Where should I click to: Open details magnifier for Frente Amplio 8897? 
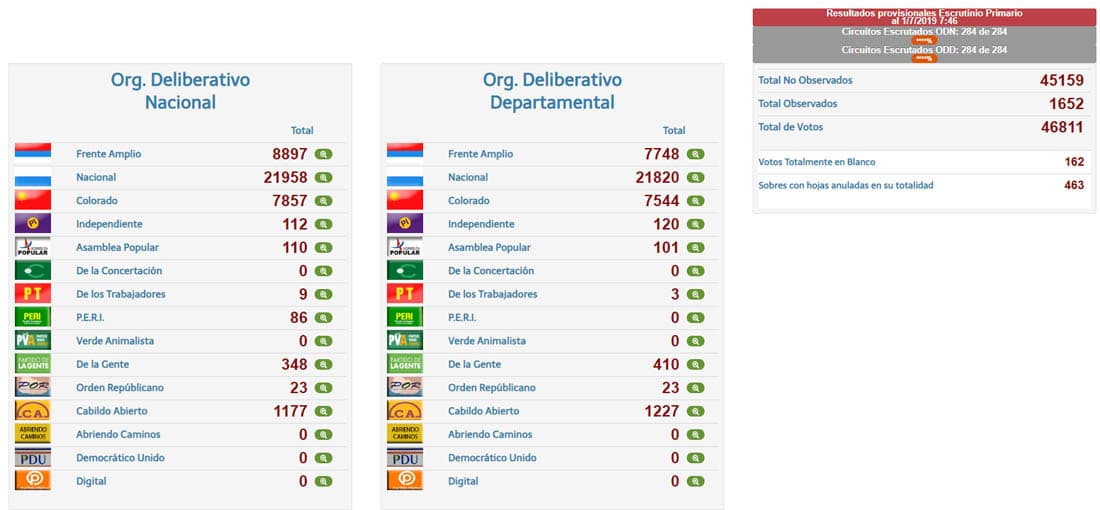pos(323,154)
